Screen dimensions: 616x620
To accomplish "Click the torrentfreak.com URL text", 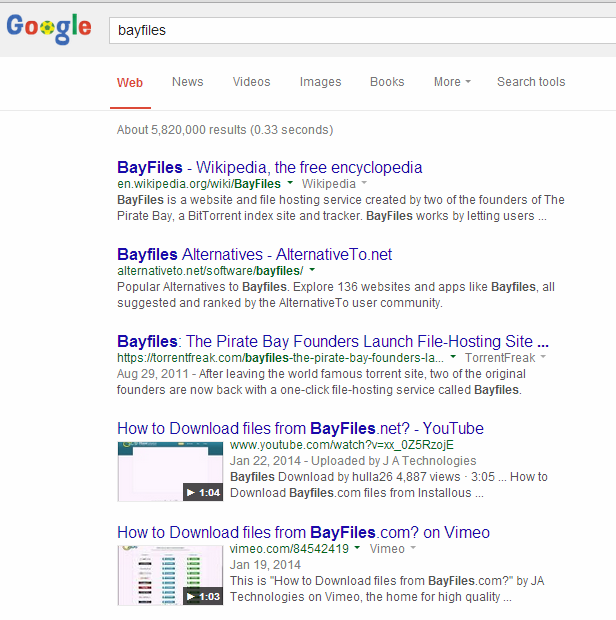I will 280,358.
